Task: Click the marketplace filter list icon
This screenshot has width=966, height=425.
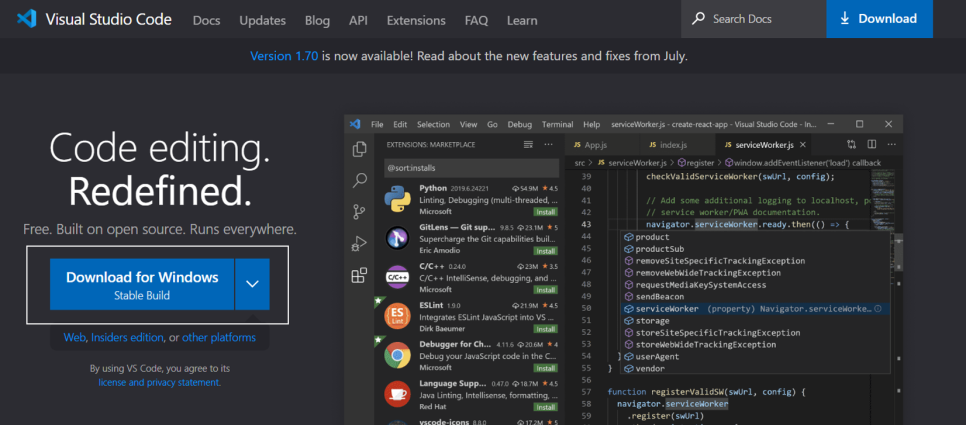Action: [x=528, y=145]
